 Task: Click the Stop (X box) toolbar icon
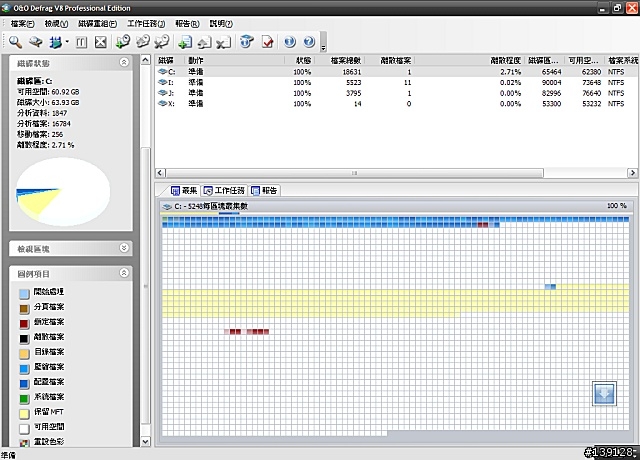(101, 42)
